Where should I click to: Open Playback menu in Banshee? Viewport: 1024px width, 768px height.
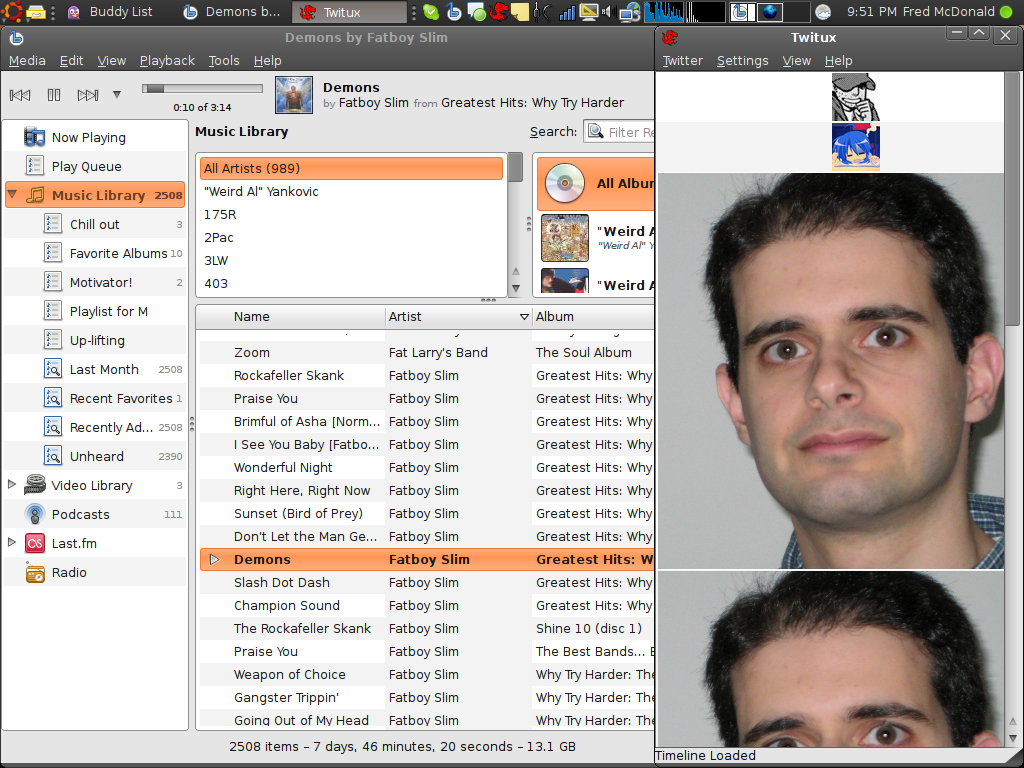(x=167, y=61)
